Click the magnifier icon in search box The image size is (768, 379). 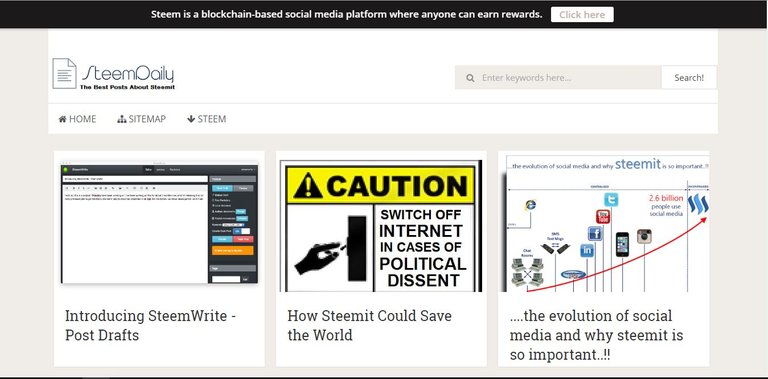[470, 78]
